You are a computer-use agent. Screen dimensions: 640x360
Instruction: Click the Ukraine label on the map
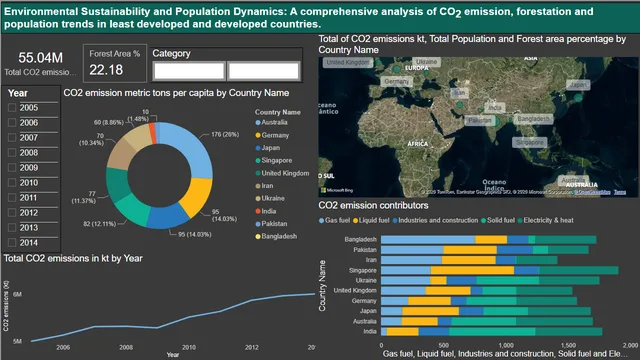click(427, 62)
